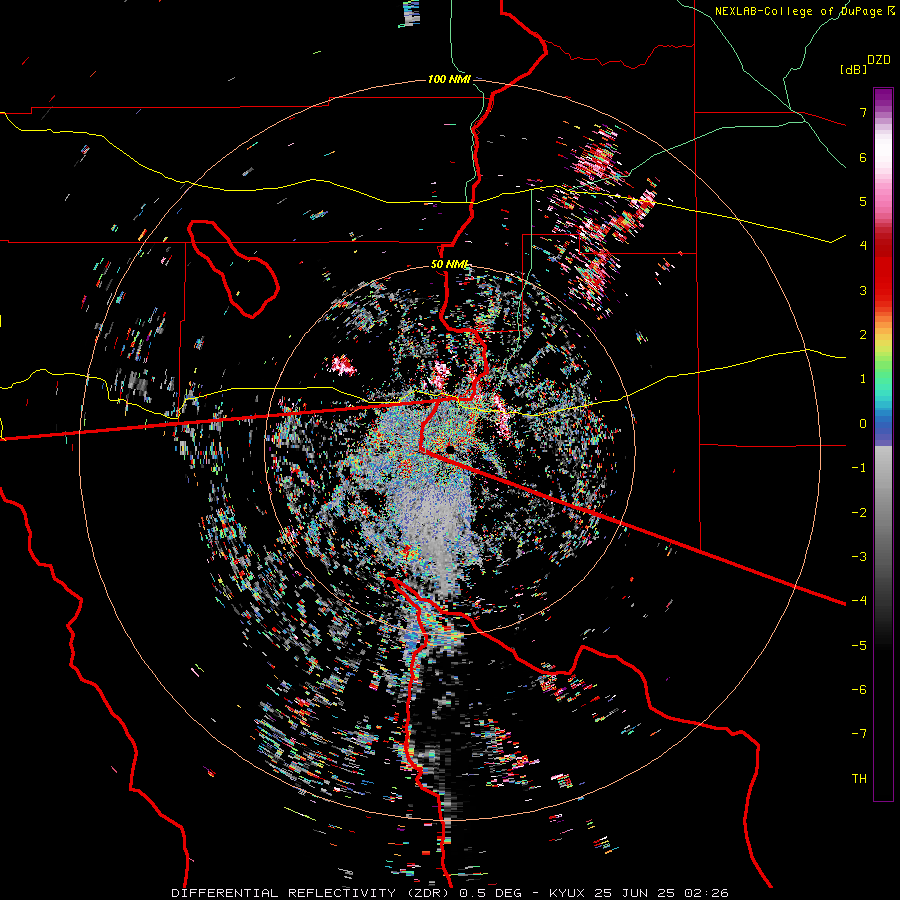Click the 0.5 DEG elevation text
The width and height of the screenshot is (900, 900).
tap(490, 893)
